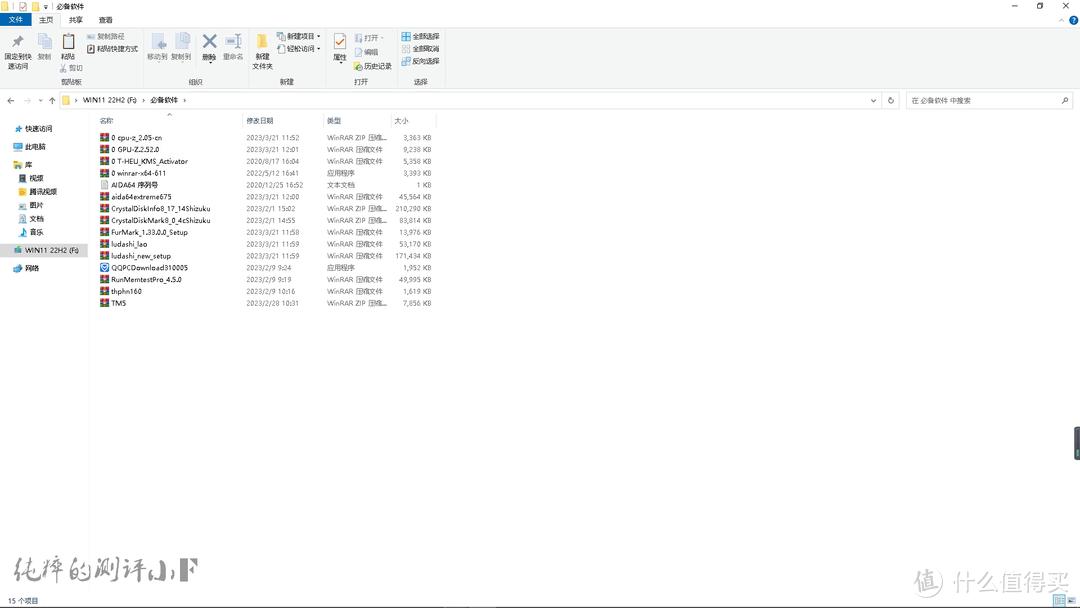
Task: Switch to the 查看 ribbon tab
Action: [x=105, y=20]
